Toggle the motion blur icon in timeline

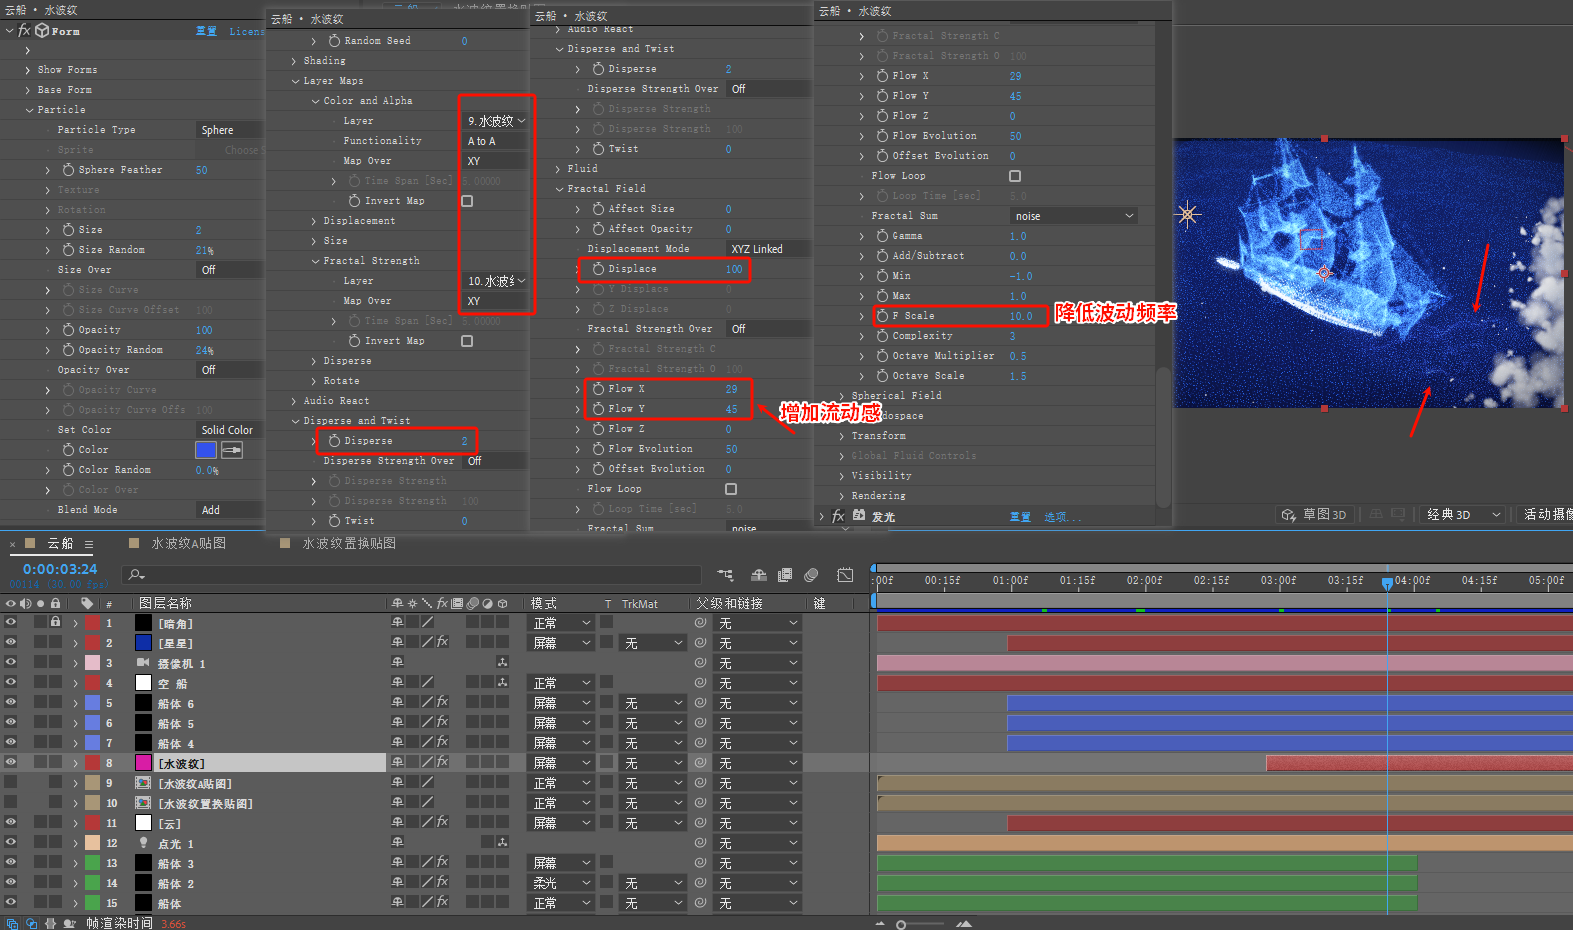pos(811,575)
